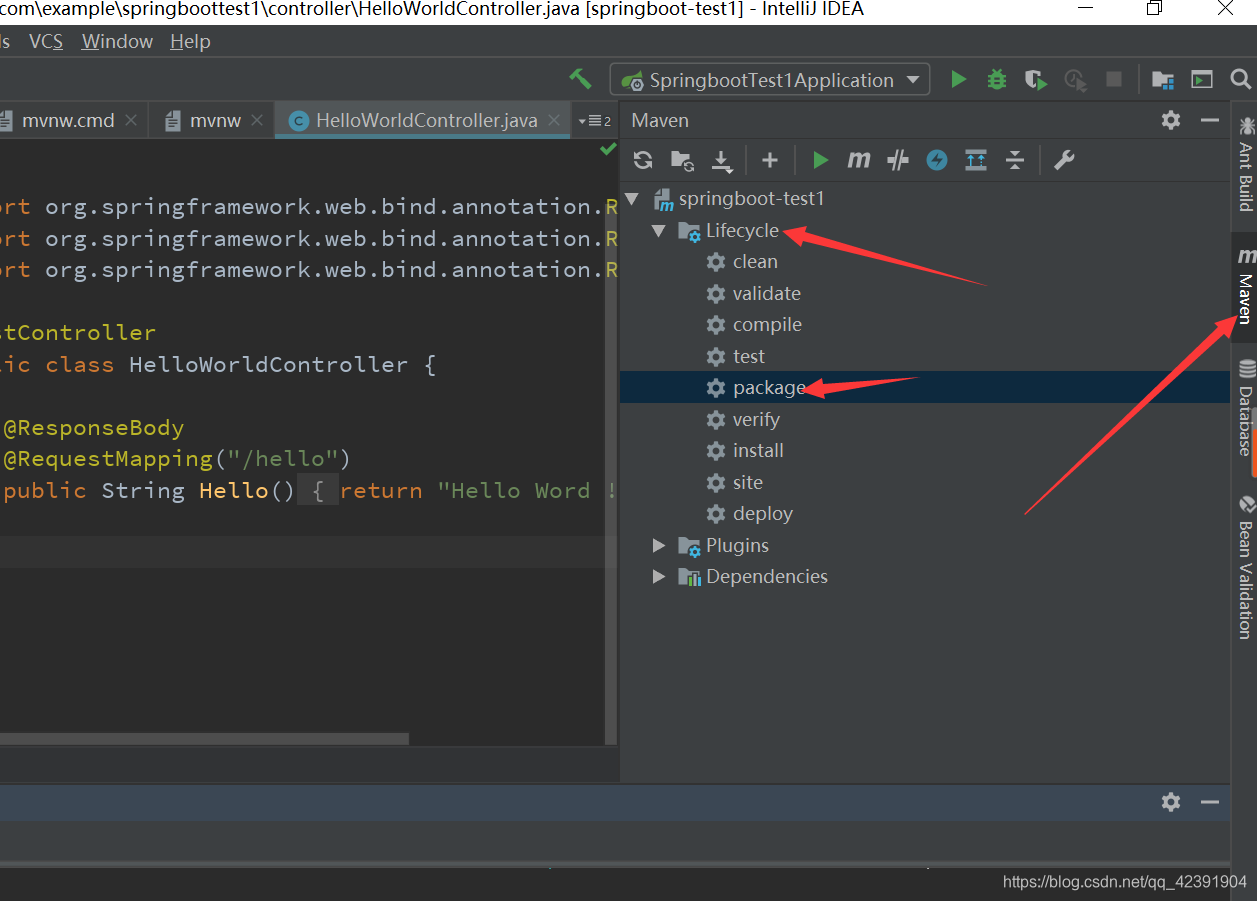Viewport: 1257px width, 901px height.
Task: Toggle Maven Offline Mode blue icon
Action: coord(937,160)
